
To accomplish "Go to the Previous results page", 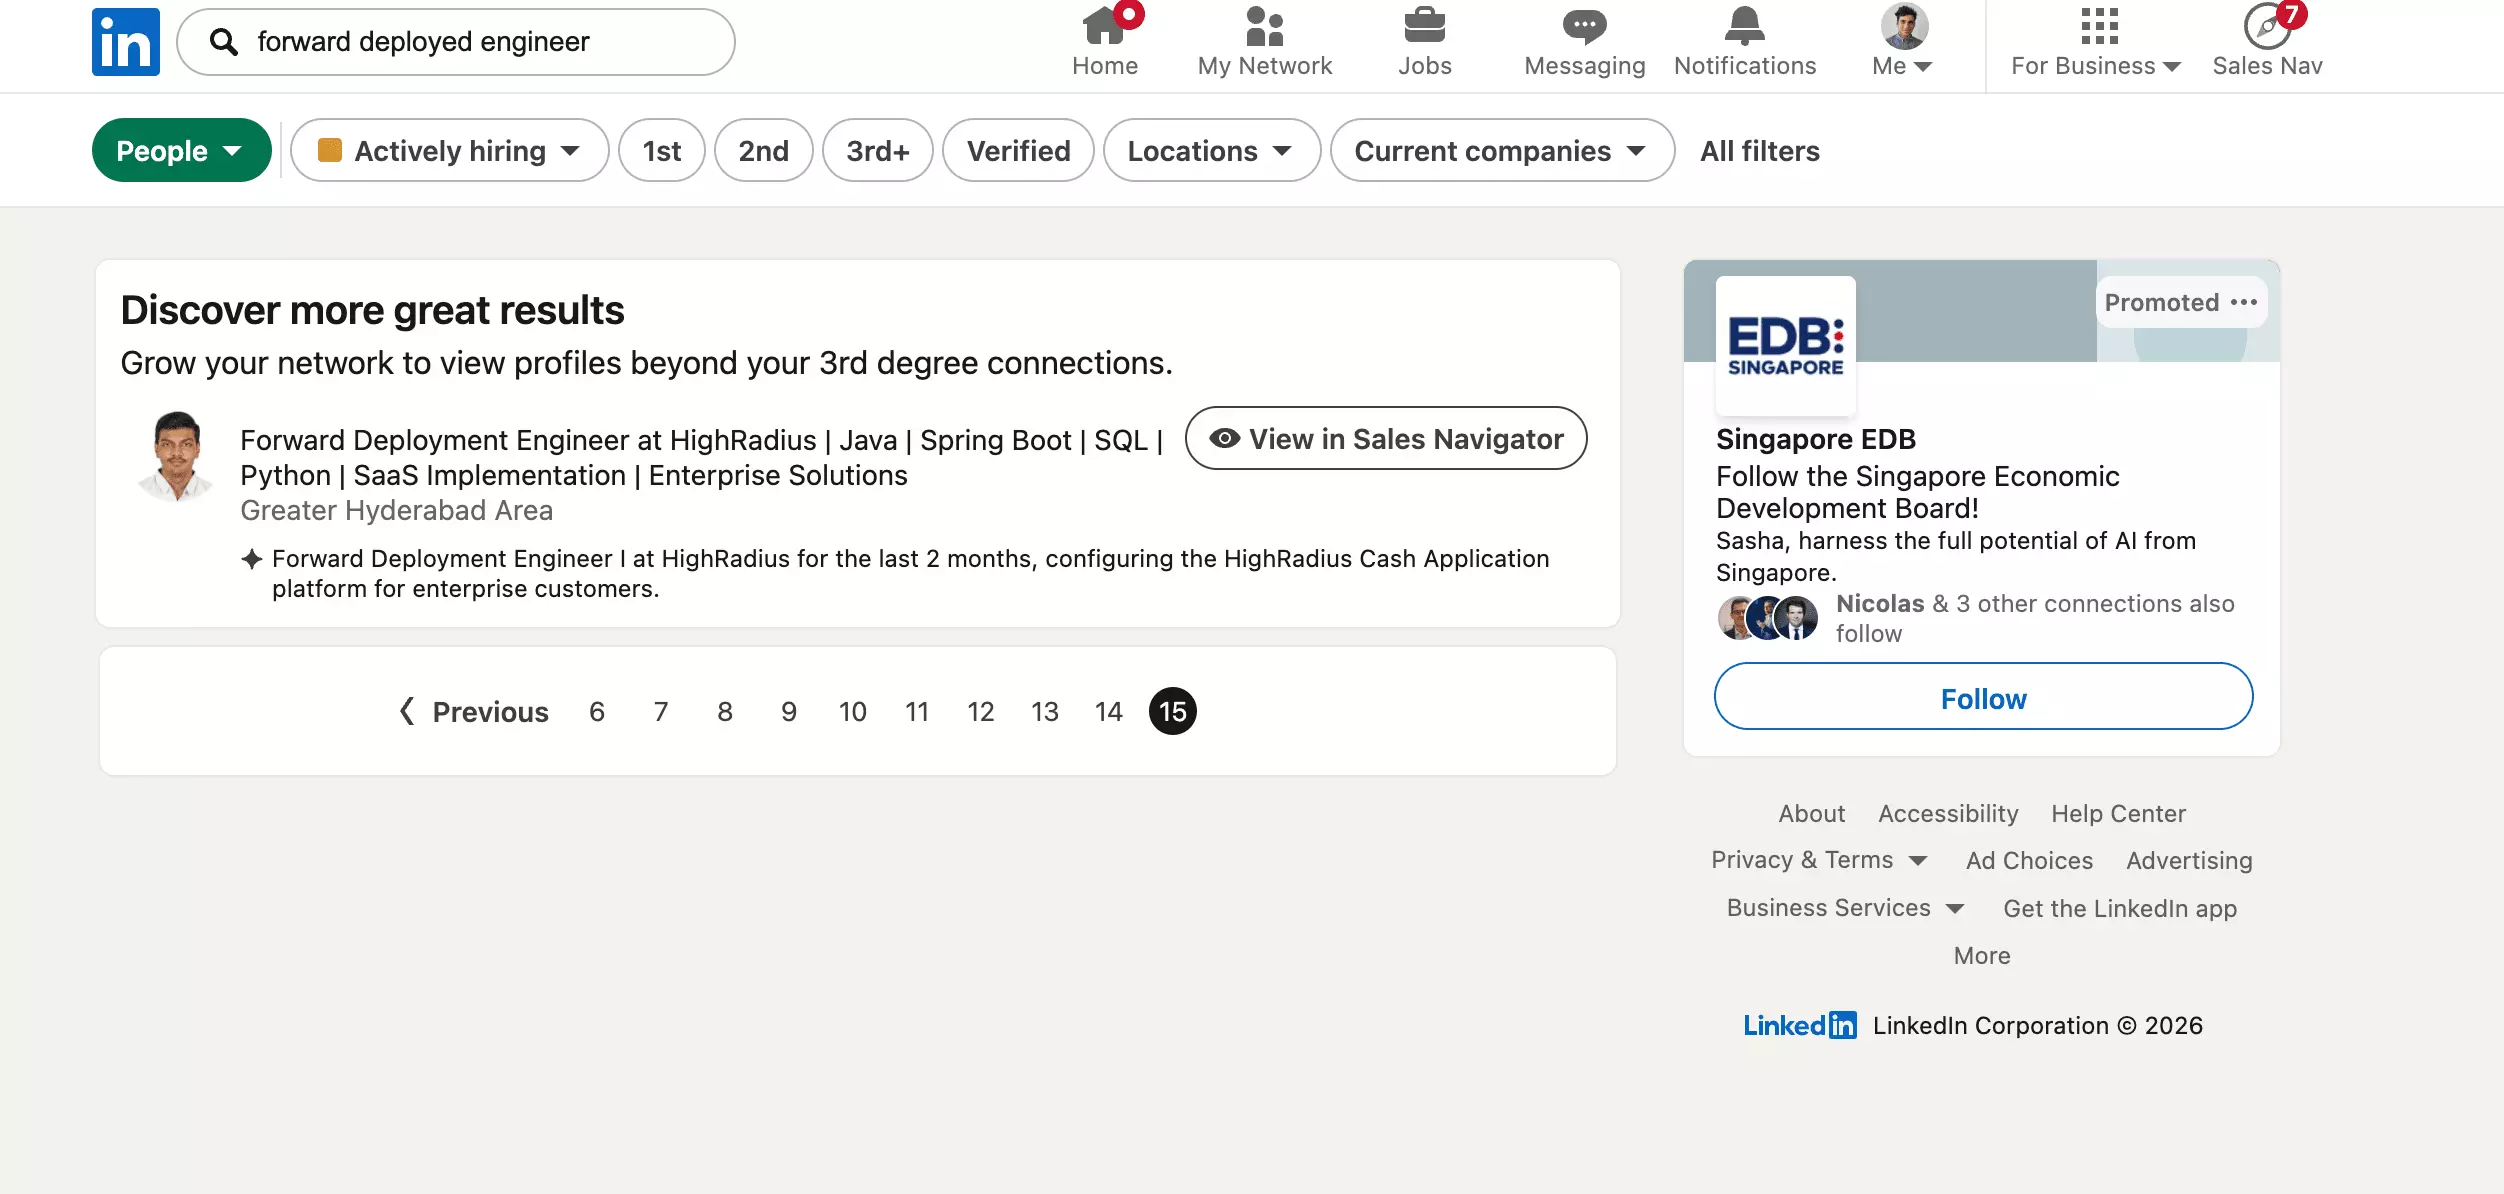I will pos(473,711).
